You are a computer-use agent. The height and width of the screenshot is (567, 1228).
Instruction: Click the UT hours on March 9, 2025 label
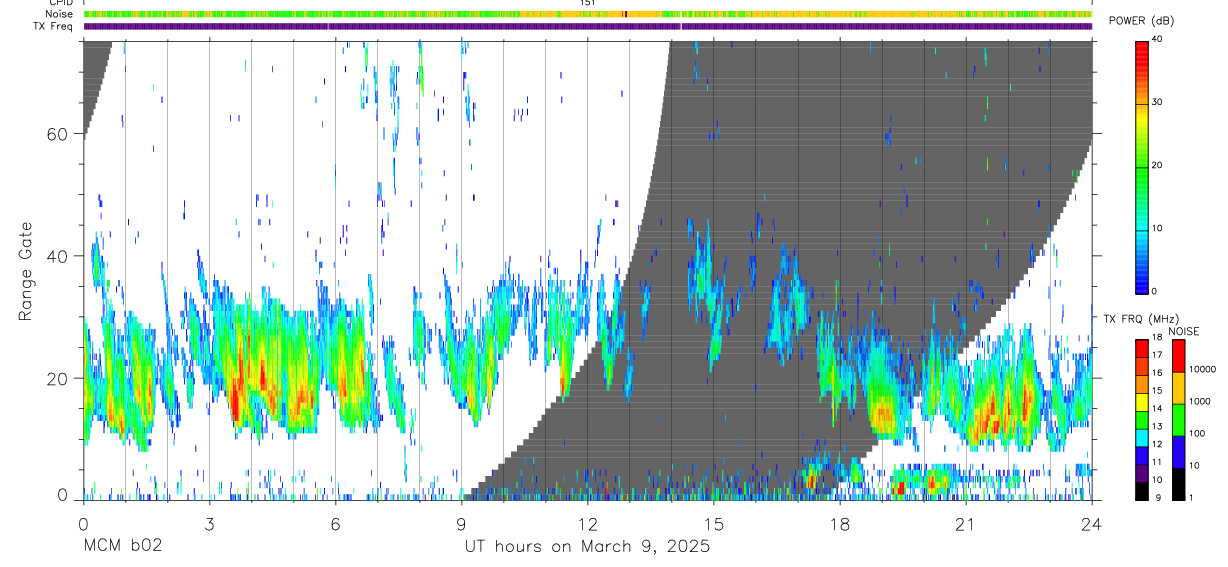tap(587, 546)
